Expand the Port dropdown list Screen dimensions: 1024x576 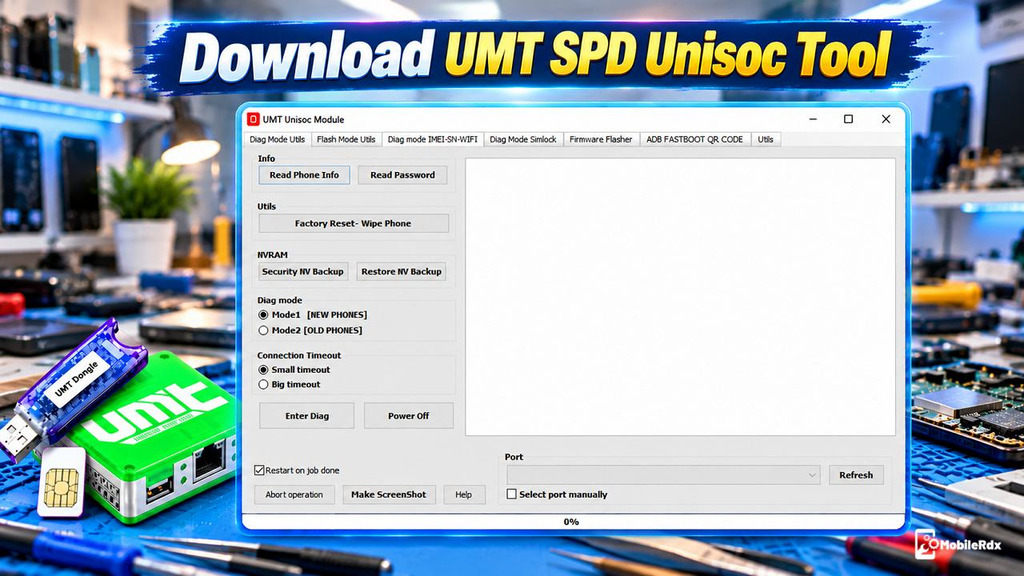pos(812,475)
